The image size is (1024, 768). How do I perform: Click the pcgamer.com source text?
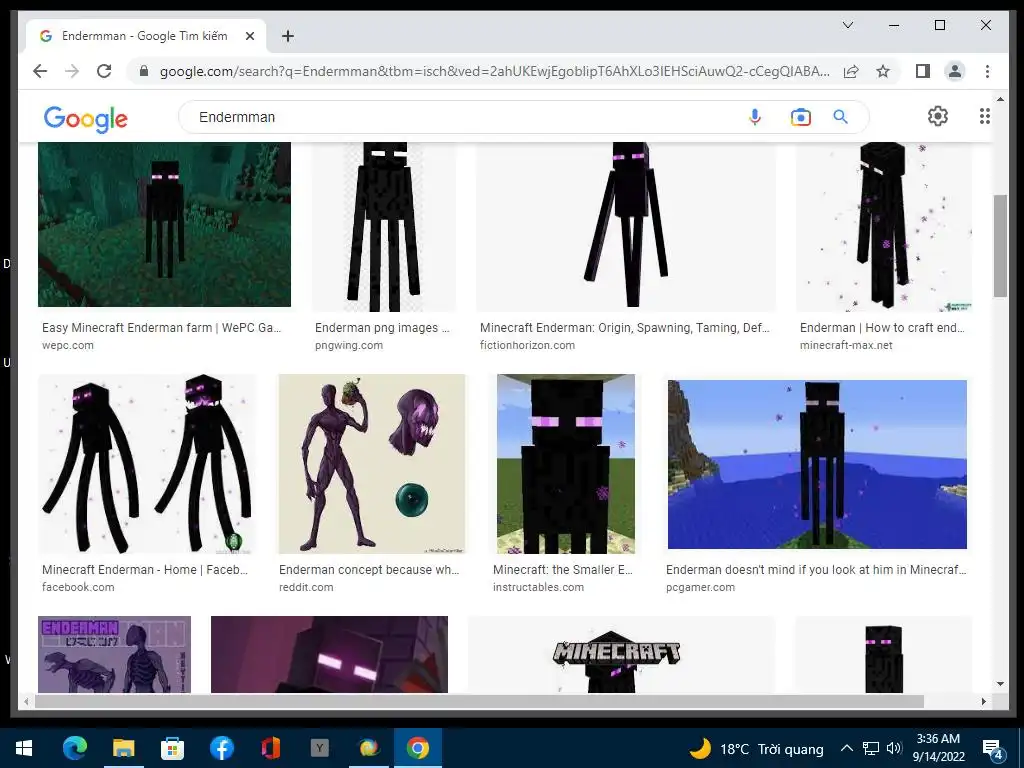(x=701, y=587)
